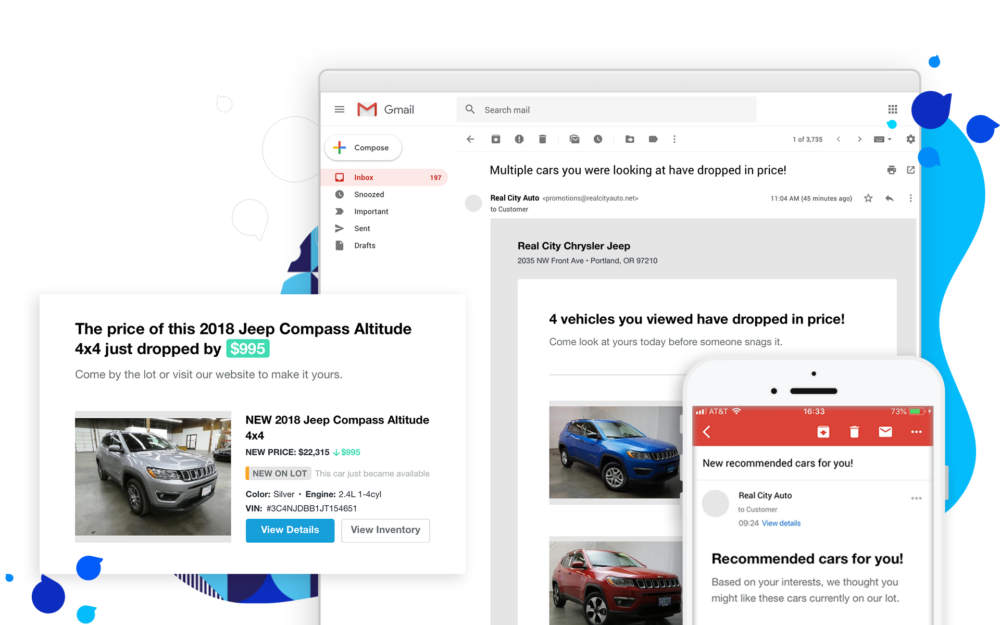Open the email in a new window
This screenshot has height=625, width=1000.
coord(911,170)
